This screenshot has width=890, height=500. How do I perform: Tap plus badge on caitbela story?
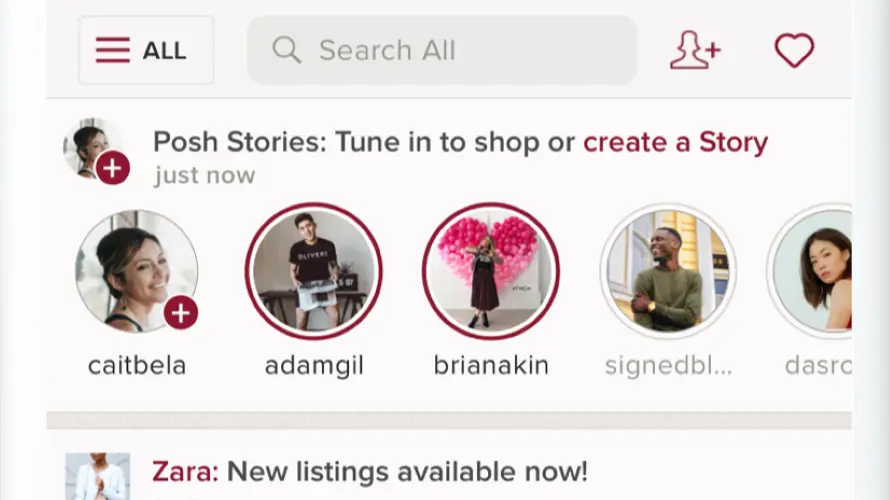click(180, 313)
